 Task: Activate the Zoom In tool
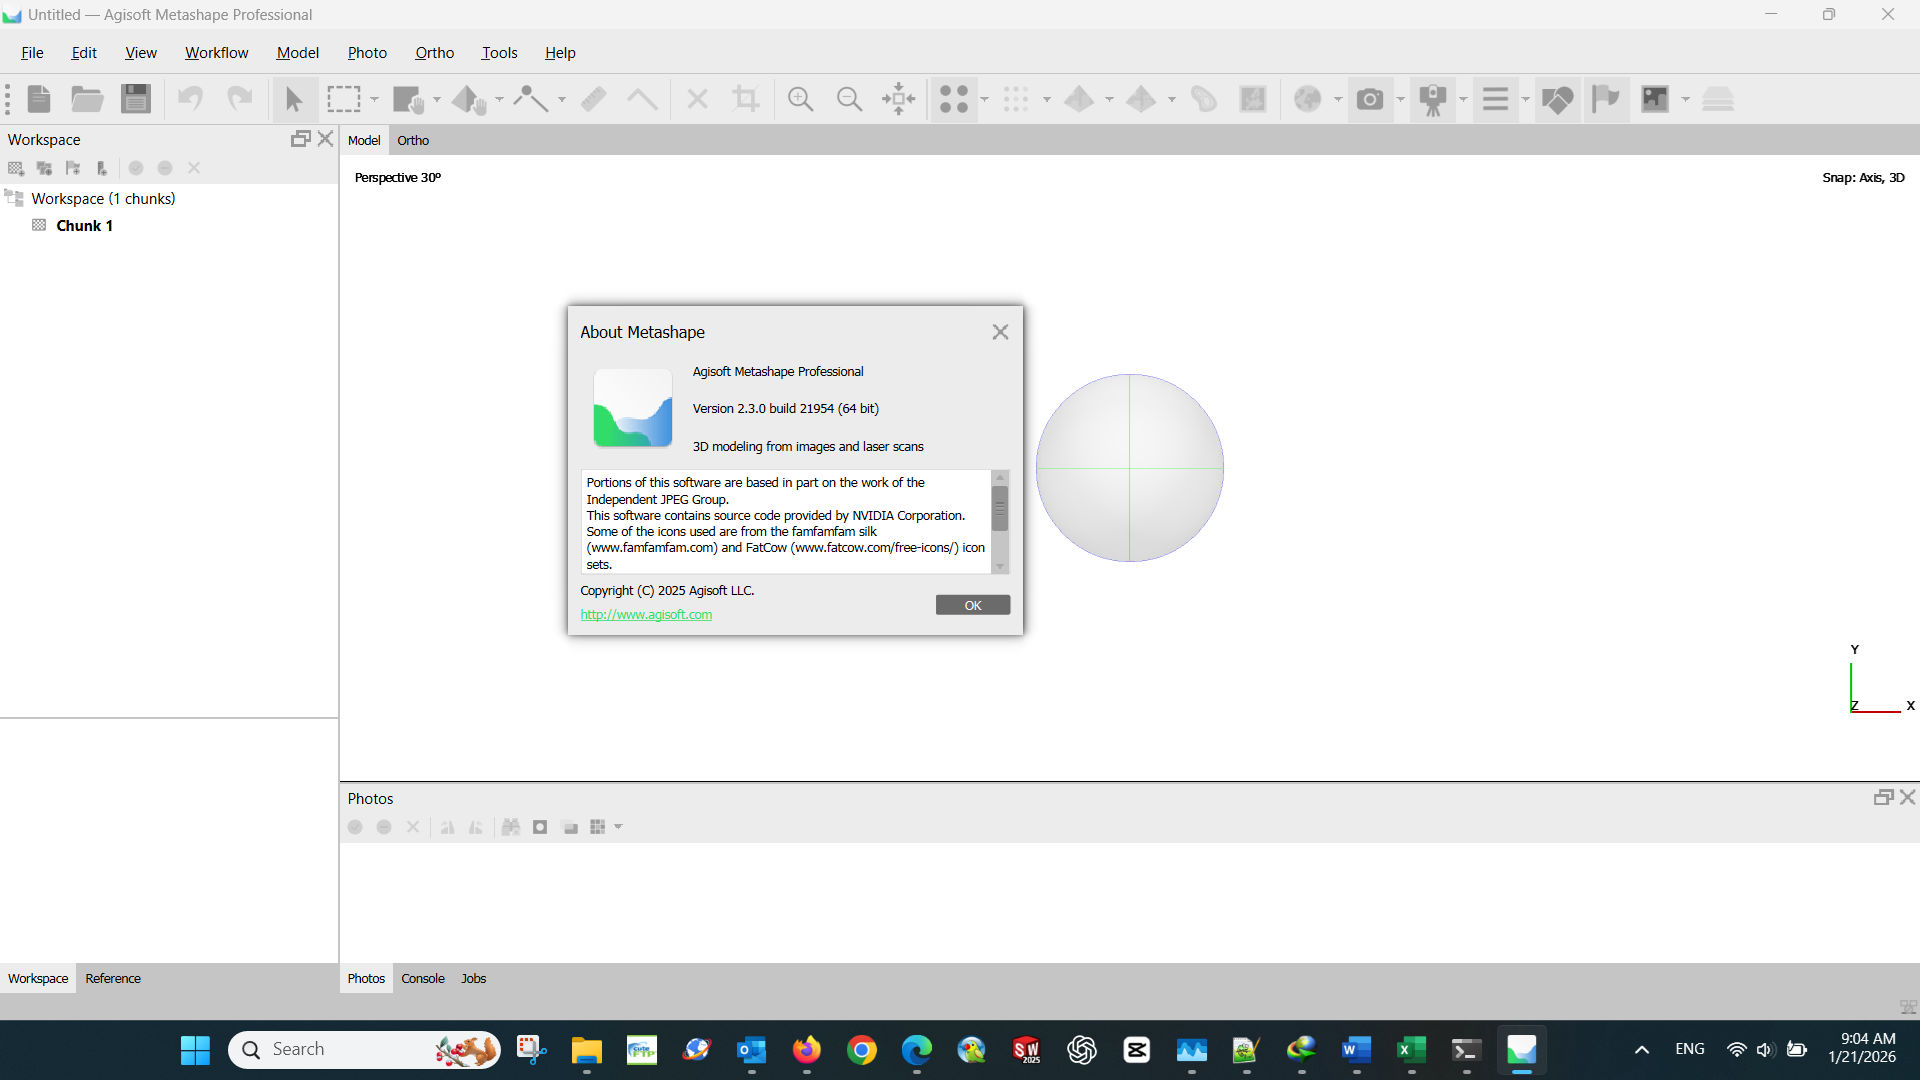[x=800, y=99]
